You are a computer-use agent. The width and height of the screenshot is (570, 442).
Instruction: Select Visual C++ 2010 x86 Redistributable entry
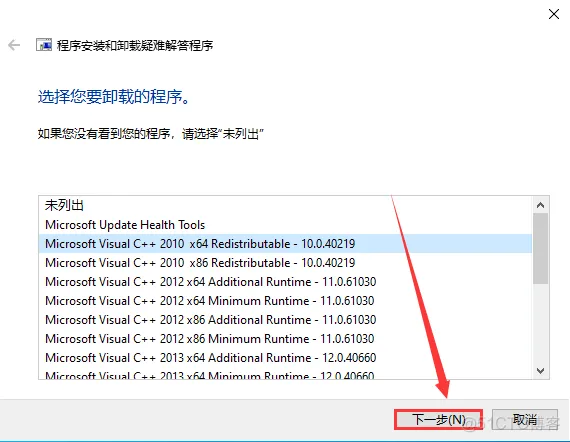coord(285,262)
